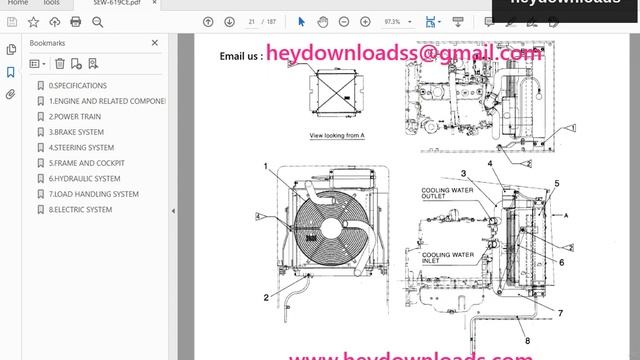This screenshot has width=640, height=360.
Task: Open the Attachments paperclip panel
Action: (x=11, y=95)
